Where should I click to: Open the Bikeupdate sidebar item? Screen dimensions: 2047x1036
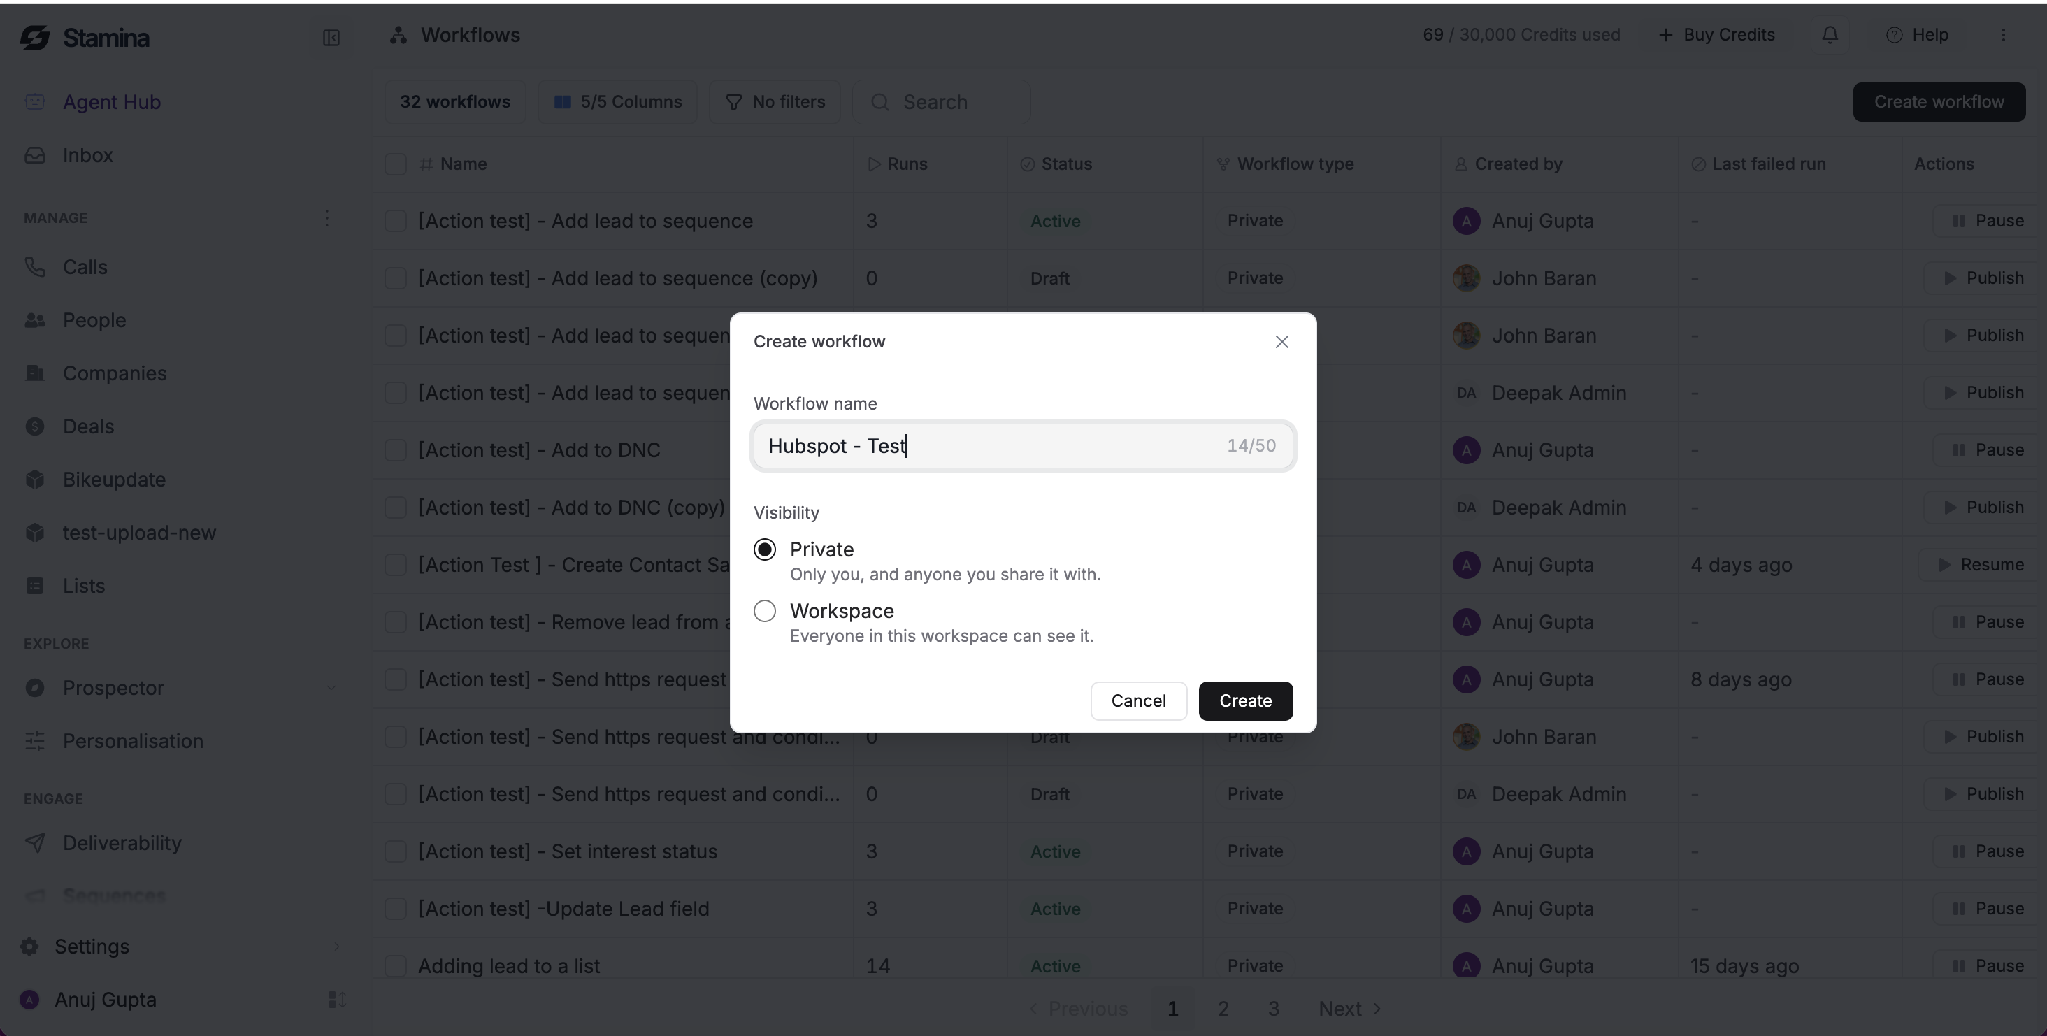(x=114, y=479)
